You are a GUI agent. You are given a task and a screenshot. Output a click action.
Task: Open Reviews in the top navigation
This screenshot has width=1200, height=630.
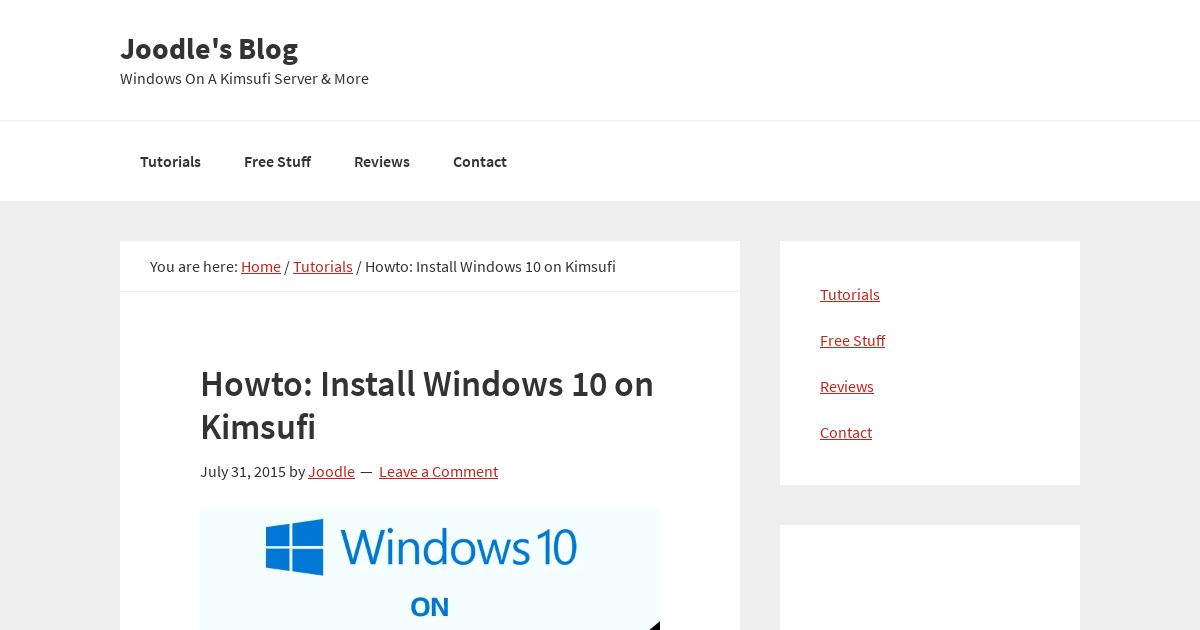point(382,161)
